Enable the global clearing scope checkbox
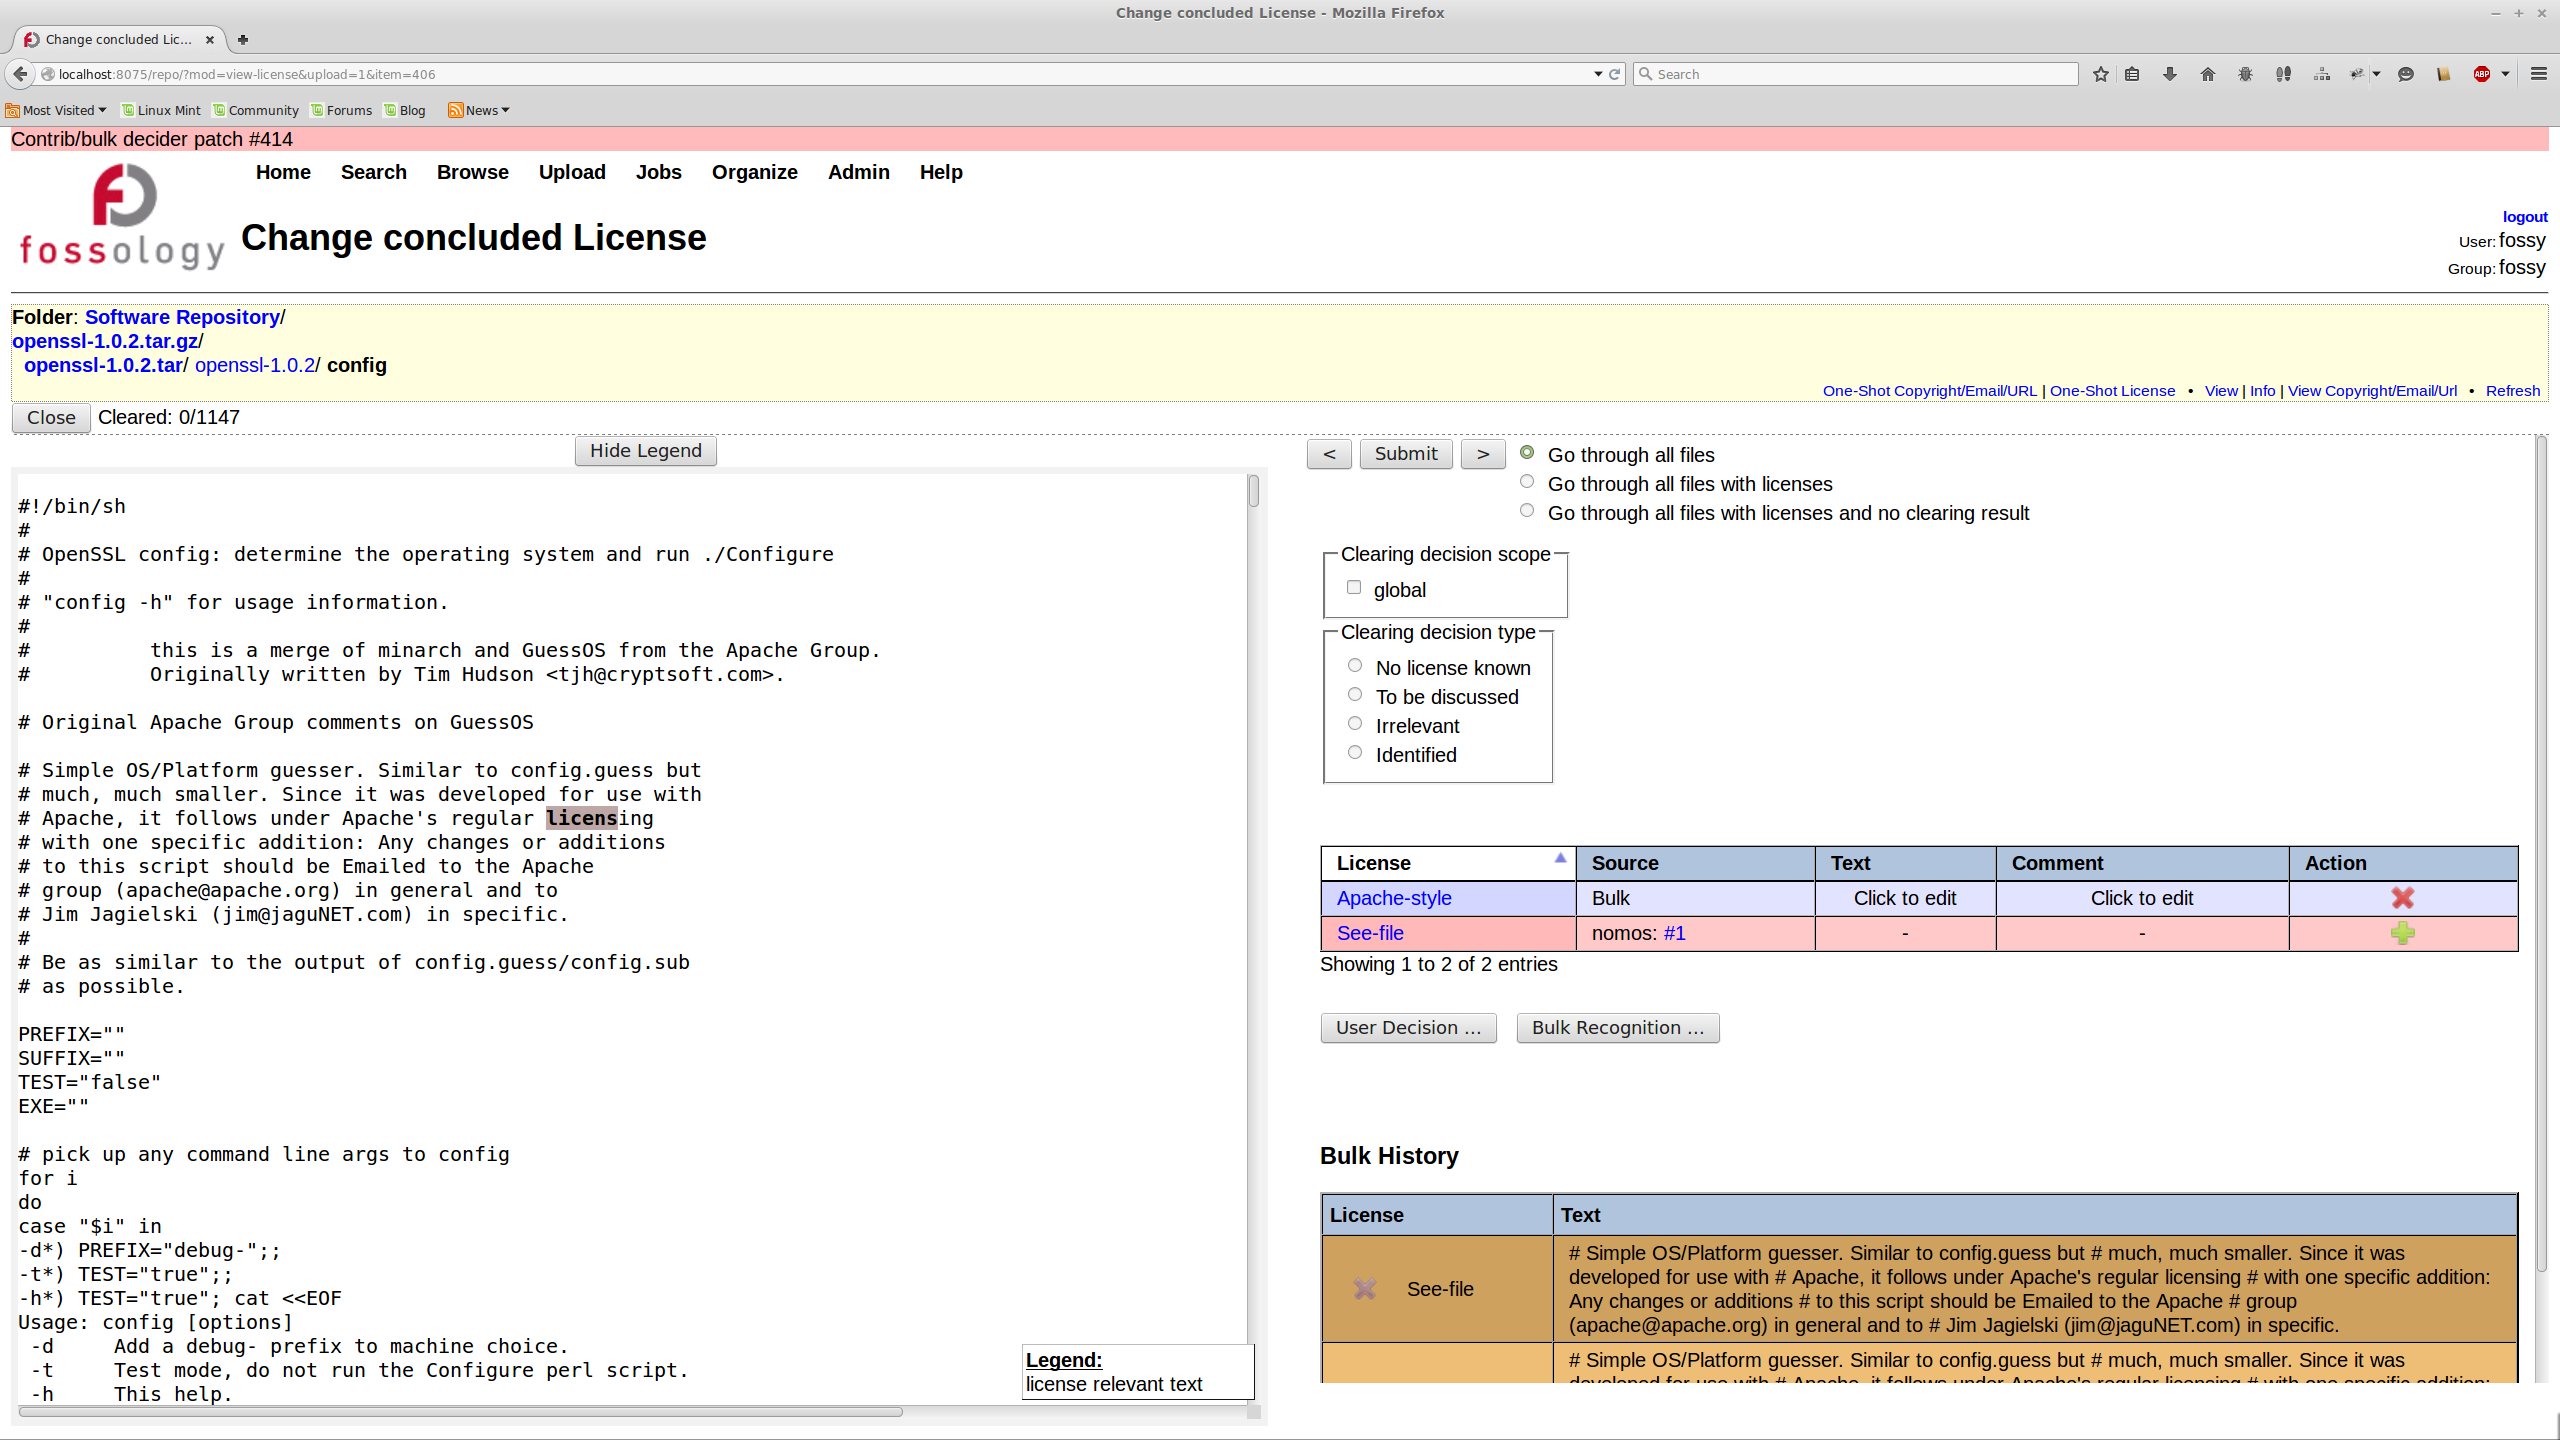 point(1354,588)
